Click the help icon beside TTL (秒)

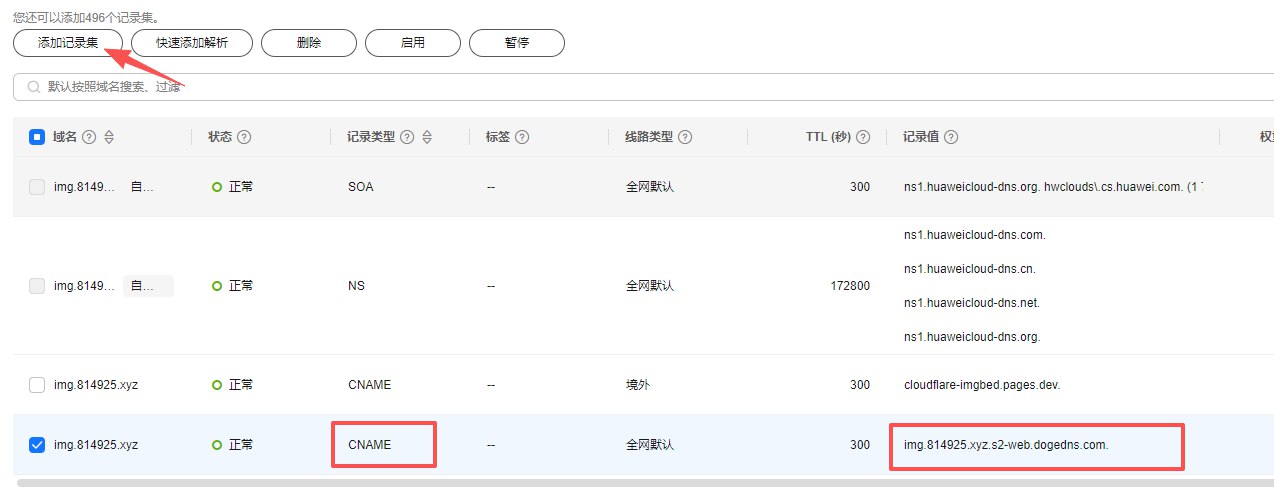point(863,138)
